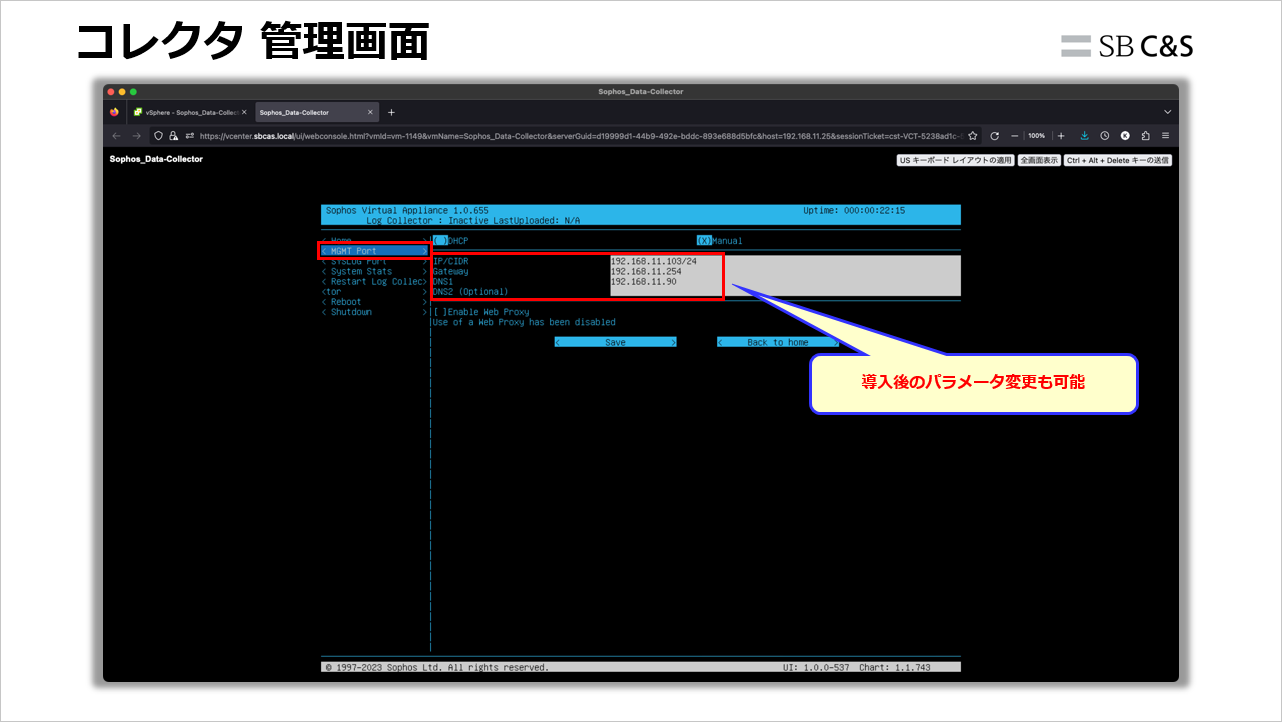Image resolution: width=1282 pixels, height=722 pixels.
Task: Select the Sophos_Data-Collector browser tab
Action: pyautogui.click(x=317, y=112)
